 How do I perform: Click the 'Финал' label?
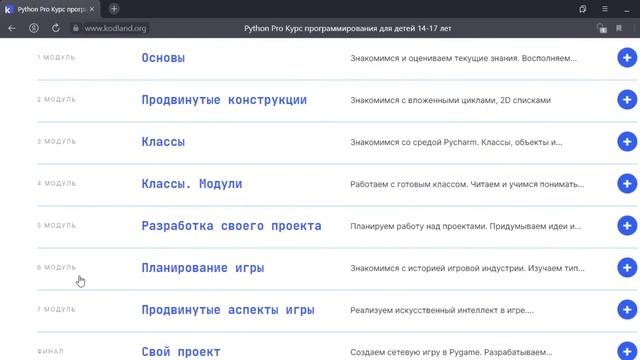(51, 351)
